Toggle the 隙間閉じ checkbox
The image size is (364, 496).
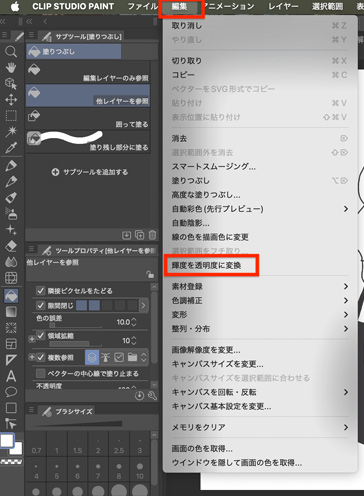click(x=41, y=305)
